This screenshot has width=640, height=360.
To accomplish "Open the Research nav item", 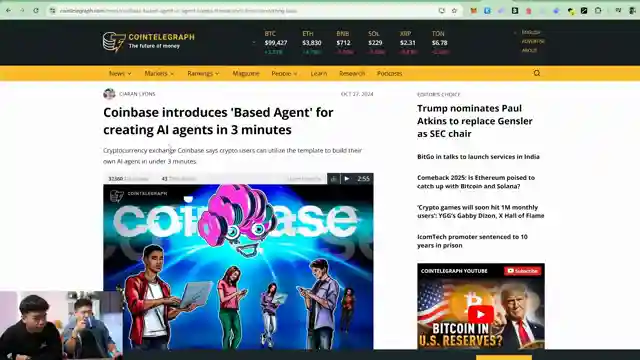I will (352, 73).
